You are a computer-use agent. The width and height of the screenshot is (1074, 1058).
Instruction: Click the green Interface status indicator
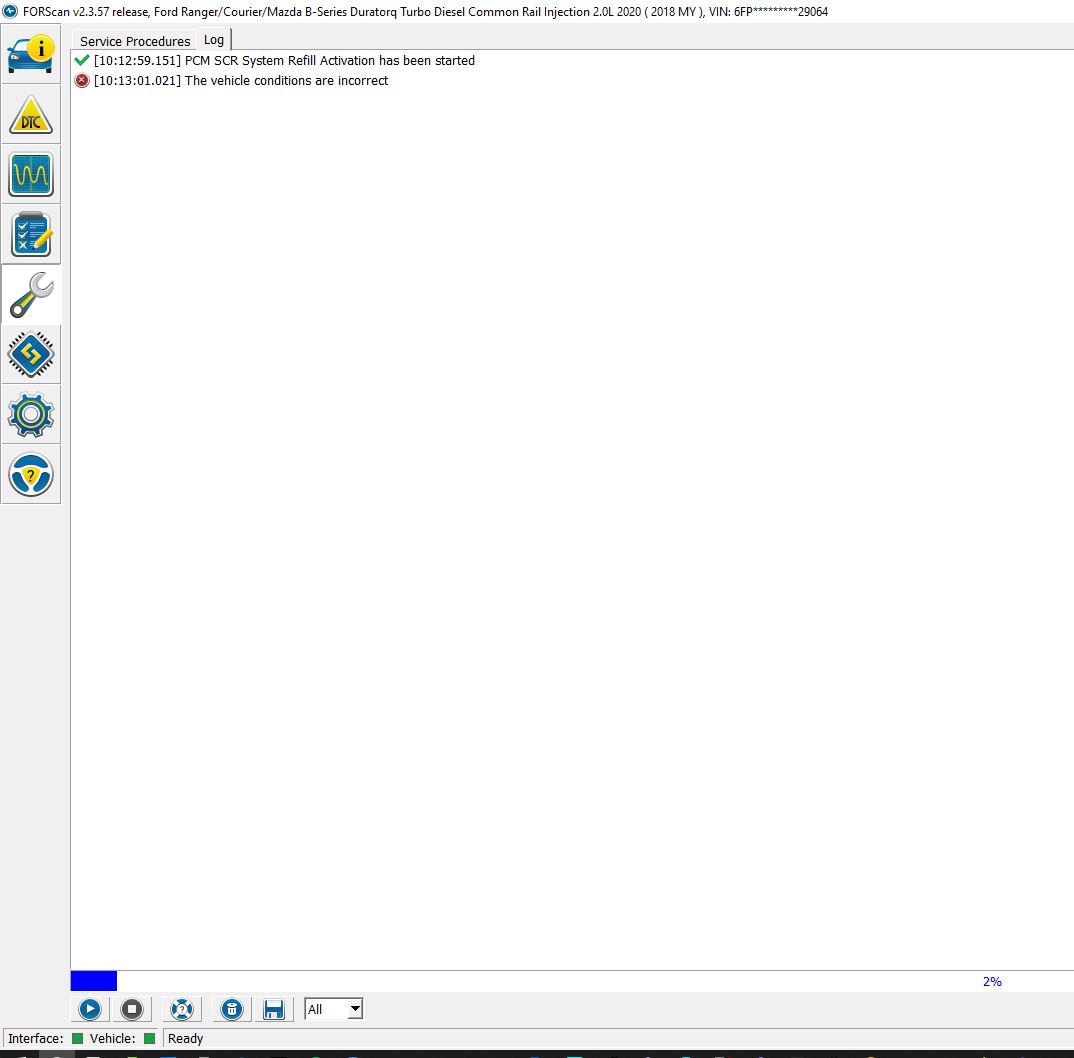[78, 1039]
